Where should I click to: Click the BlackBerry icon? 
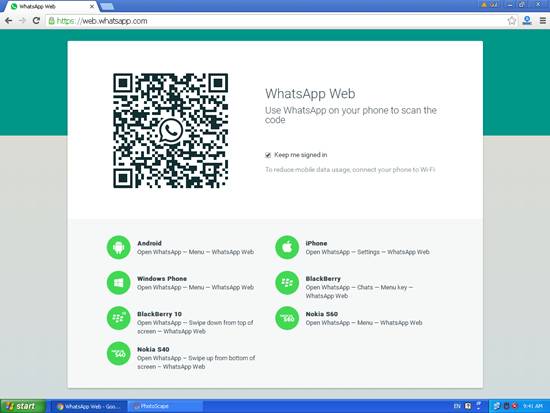click(287, 283)
